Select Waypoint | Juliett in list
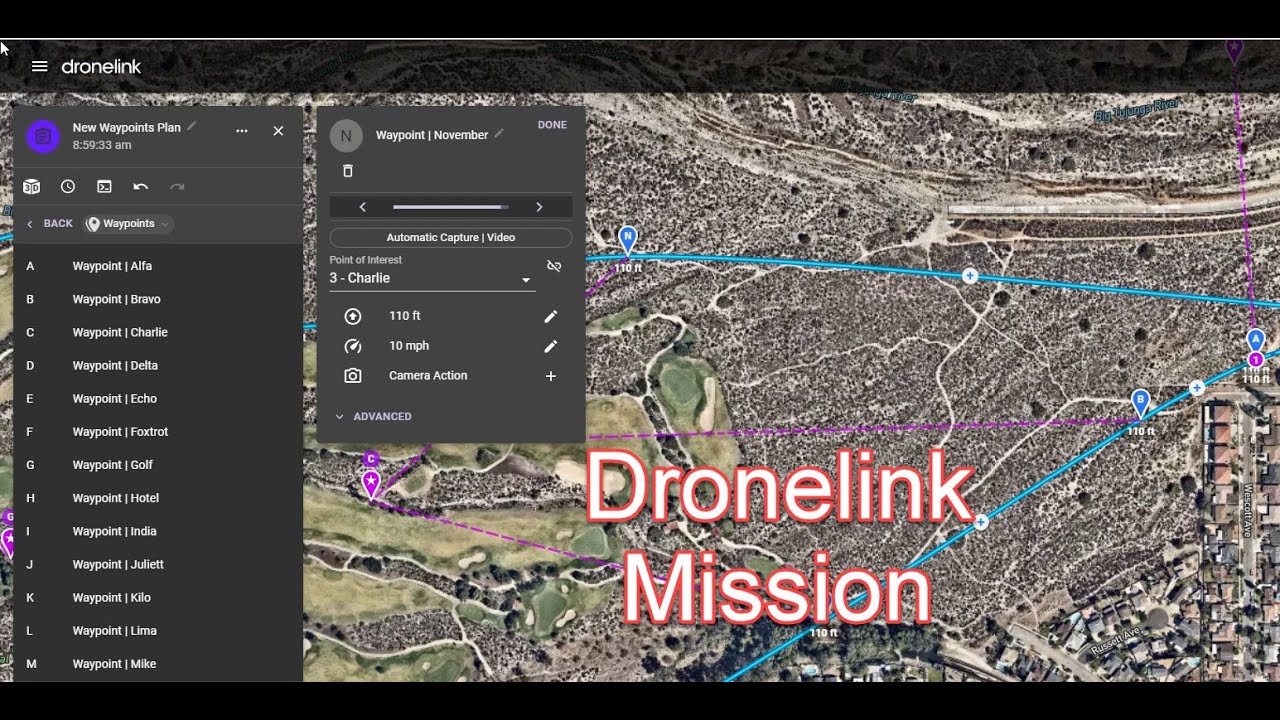The height and width of the screenshot is (720, 1280). 158,564
